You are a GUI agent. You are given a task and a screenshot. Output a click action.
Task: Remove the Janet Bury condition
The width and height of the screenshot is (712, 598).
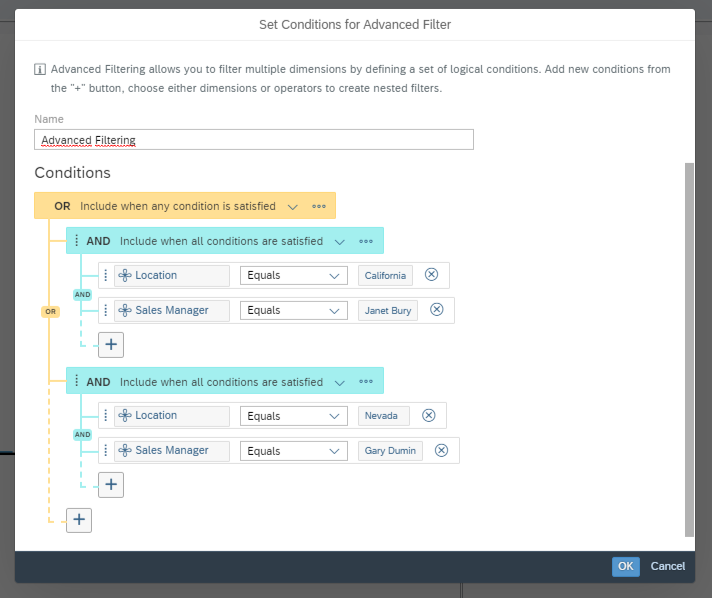437,310
